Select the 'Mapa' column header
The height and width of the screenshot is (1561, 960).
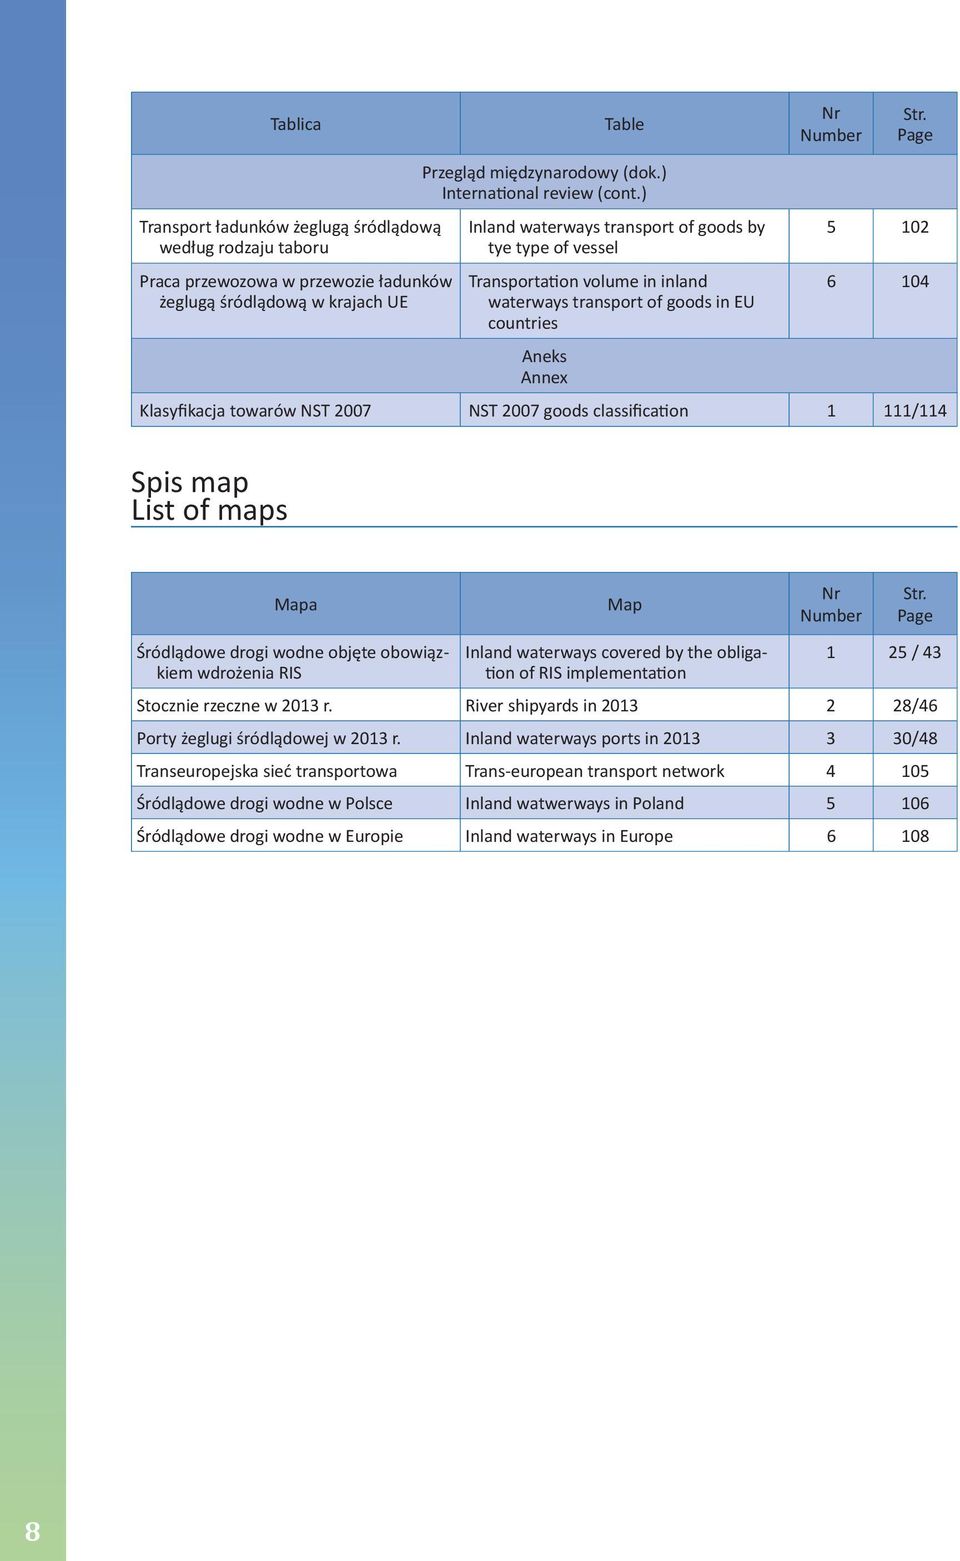[295, 604]
